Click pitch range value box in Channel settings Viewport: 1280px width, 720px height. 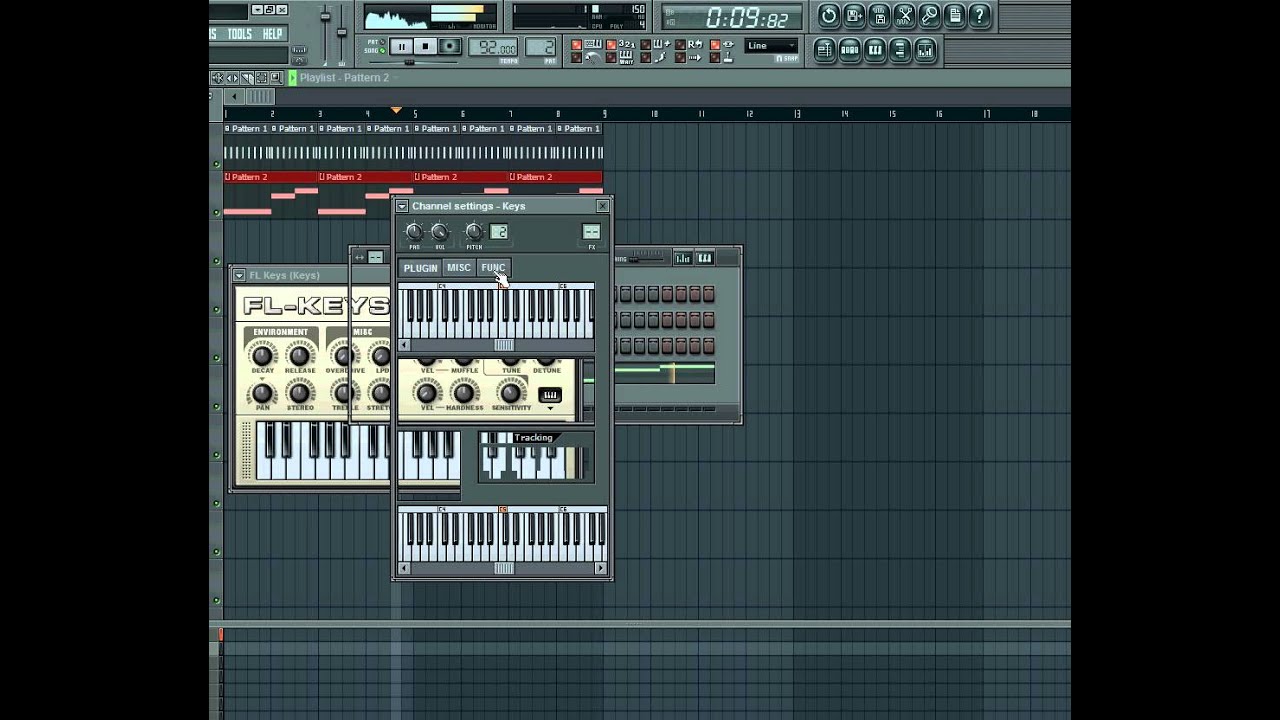click(x=498, y=232)
